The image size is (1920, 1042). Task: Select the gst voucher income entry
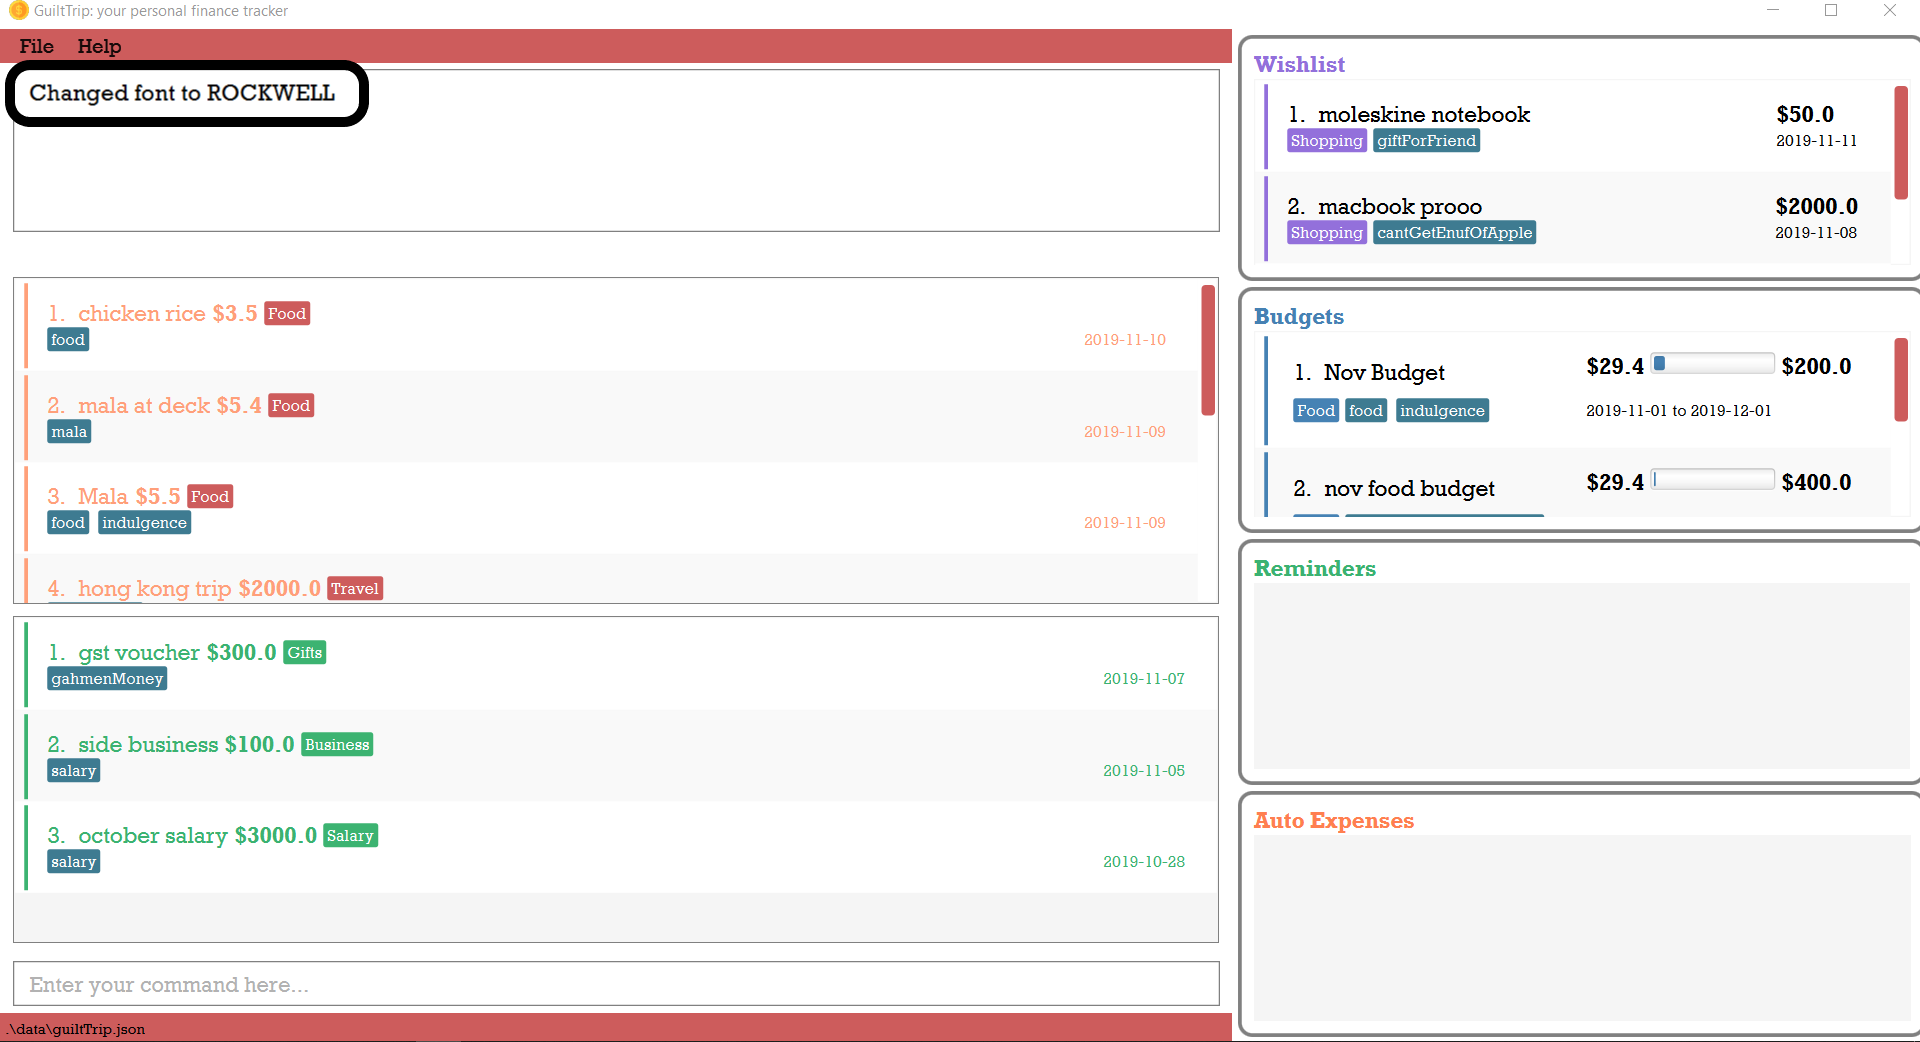pos(620,664)
